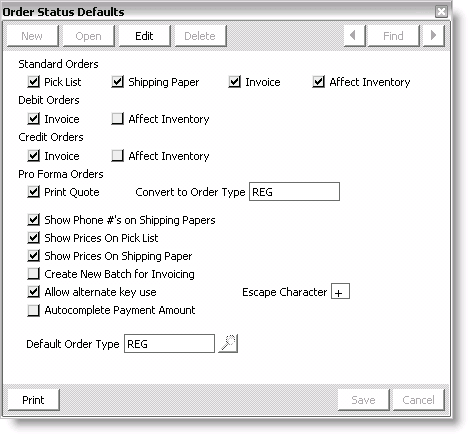Image resolution: width=469 pixels, height=435 pixels.
Task: Click the Cancel button
Action: [x=418, y=400]
